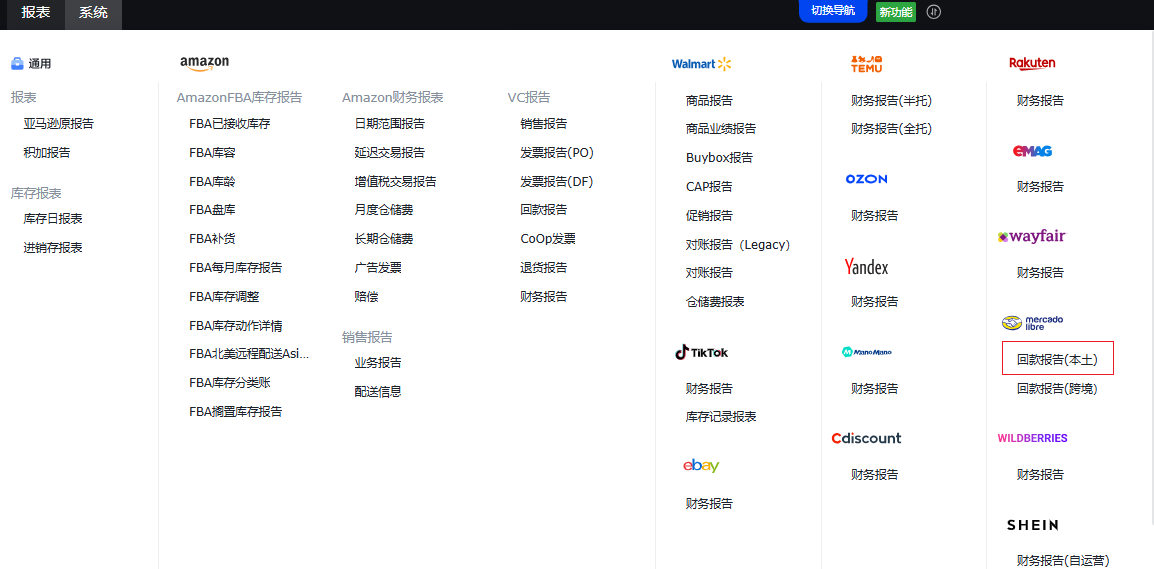Open FBA每月库存报告

236,267
